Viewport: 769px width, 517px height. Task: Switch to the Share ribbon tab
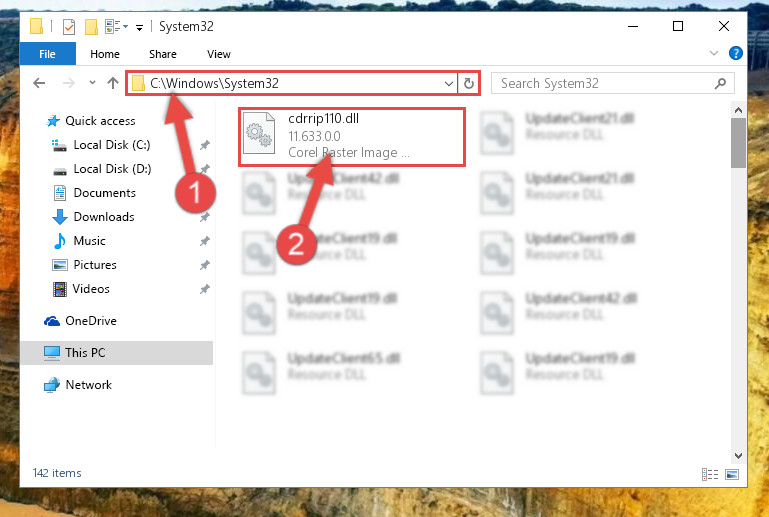(163, 54)
